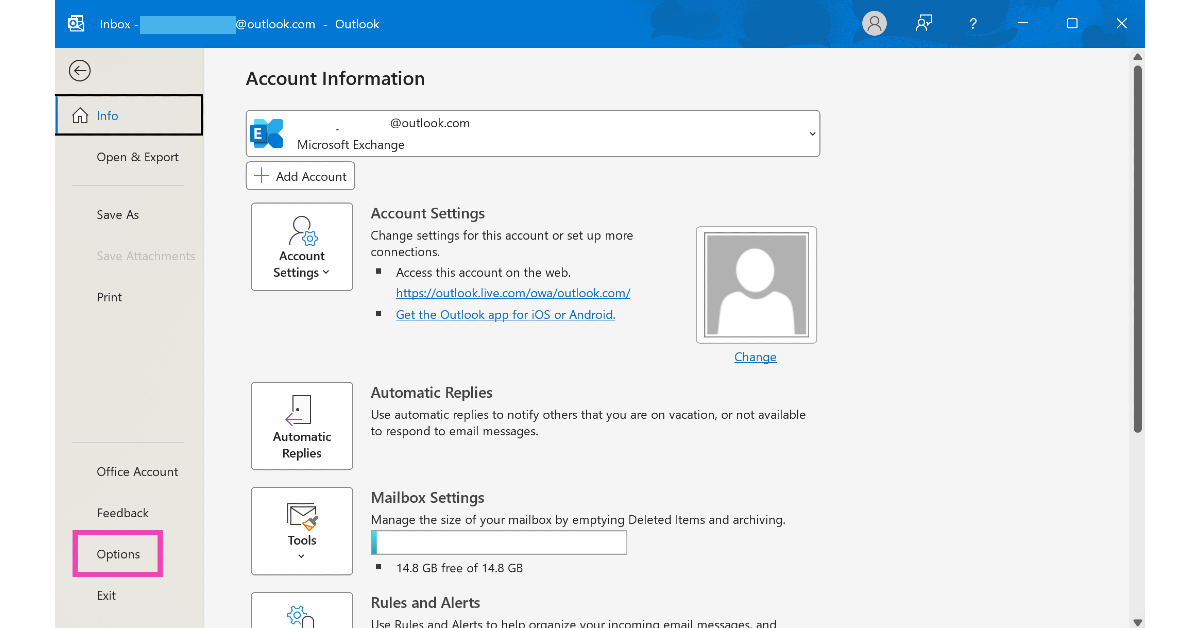Click the Options menu item
Image resolution: width=1200 pixels, height=628 pixels.
click(x=118, y=554)
